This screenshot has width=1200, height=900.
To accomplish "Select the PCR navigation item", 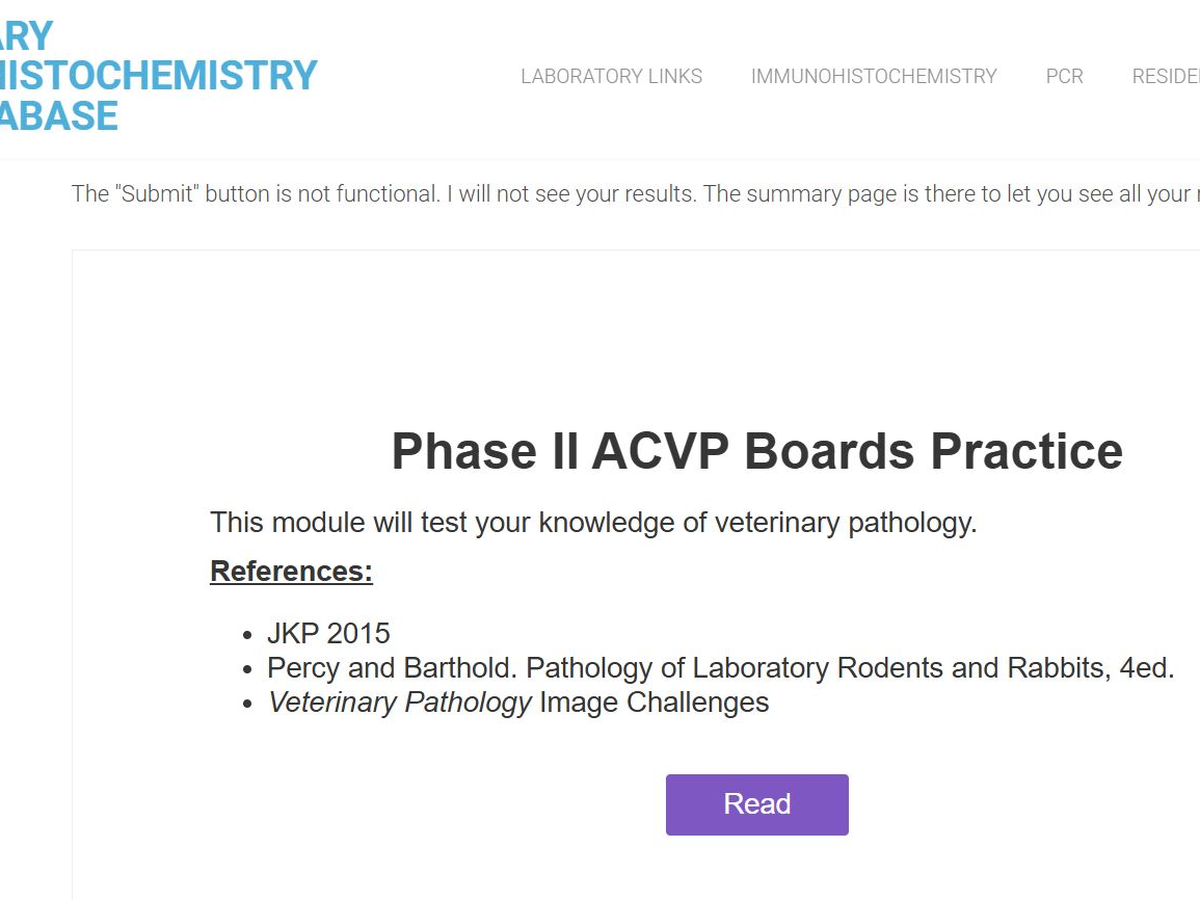I will point(1064,76).
